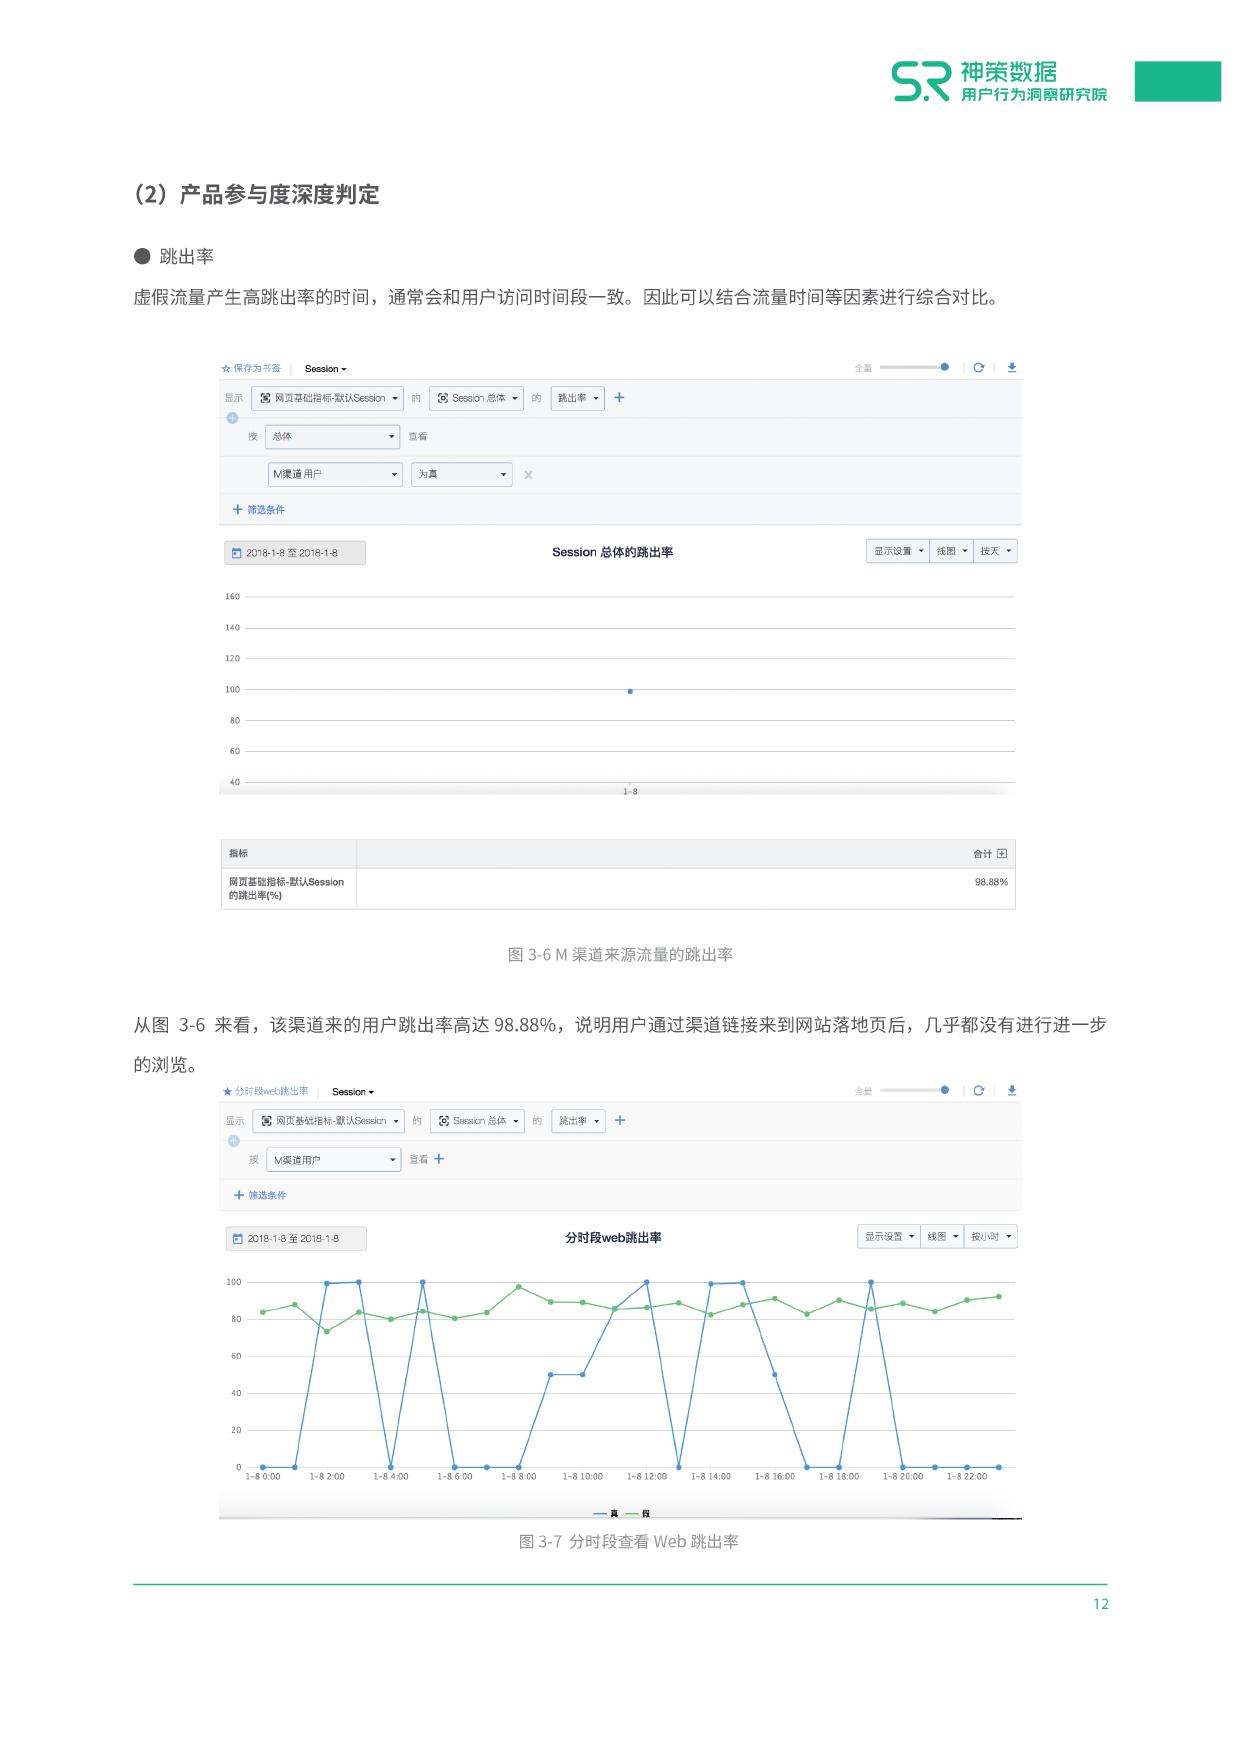The width and height of the screenshot is (1240, 1754).
Task: Open the 总体 group-by dropdown
Action: [333, 436]
